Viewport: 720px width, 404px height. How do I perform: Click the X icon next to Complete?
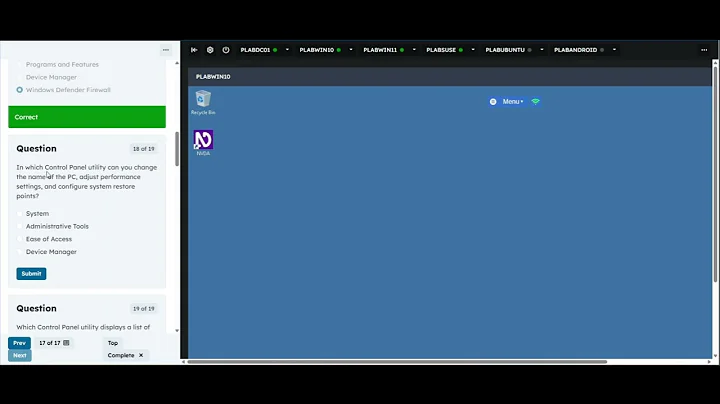(x=141, y=355)
